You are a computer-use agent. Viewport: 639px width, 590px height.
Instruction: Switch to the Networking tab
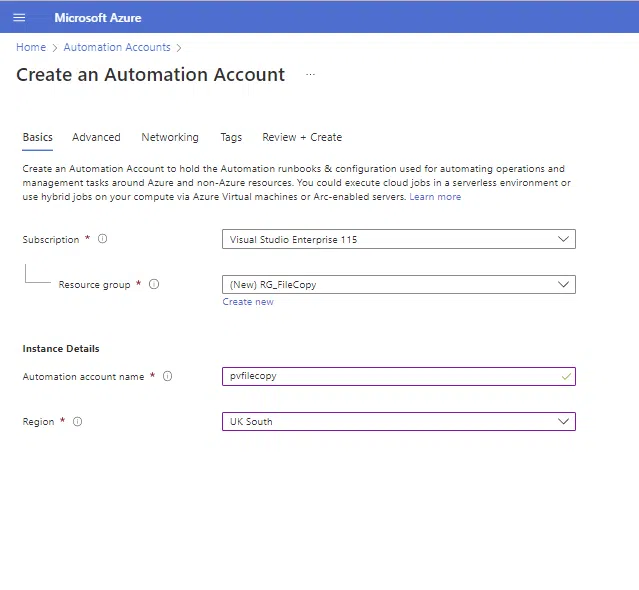[x=170, y=137]
